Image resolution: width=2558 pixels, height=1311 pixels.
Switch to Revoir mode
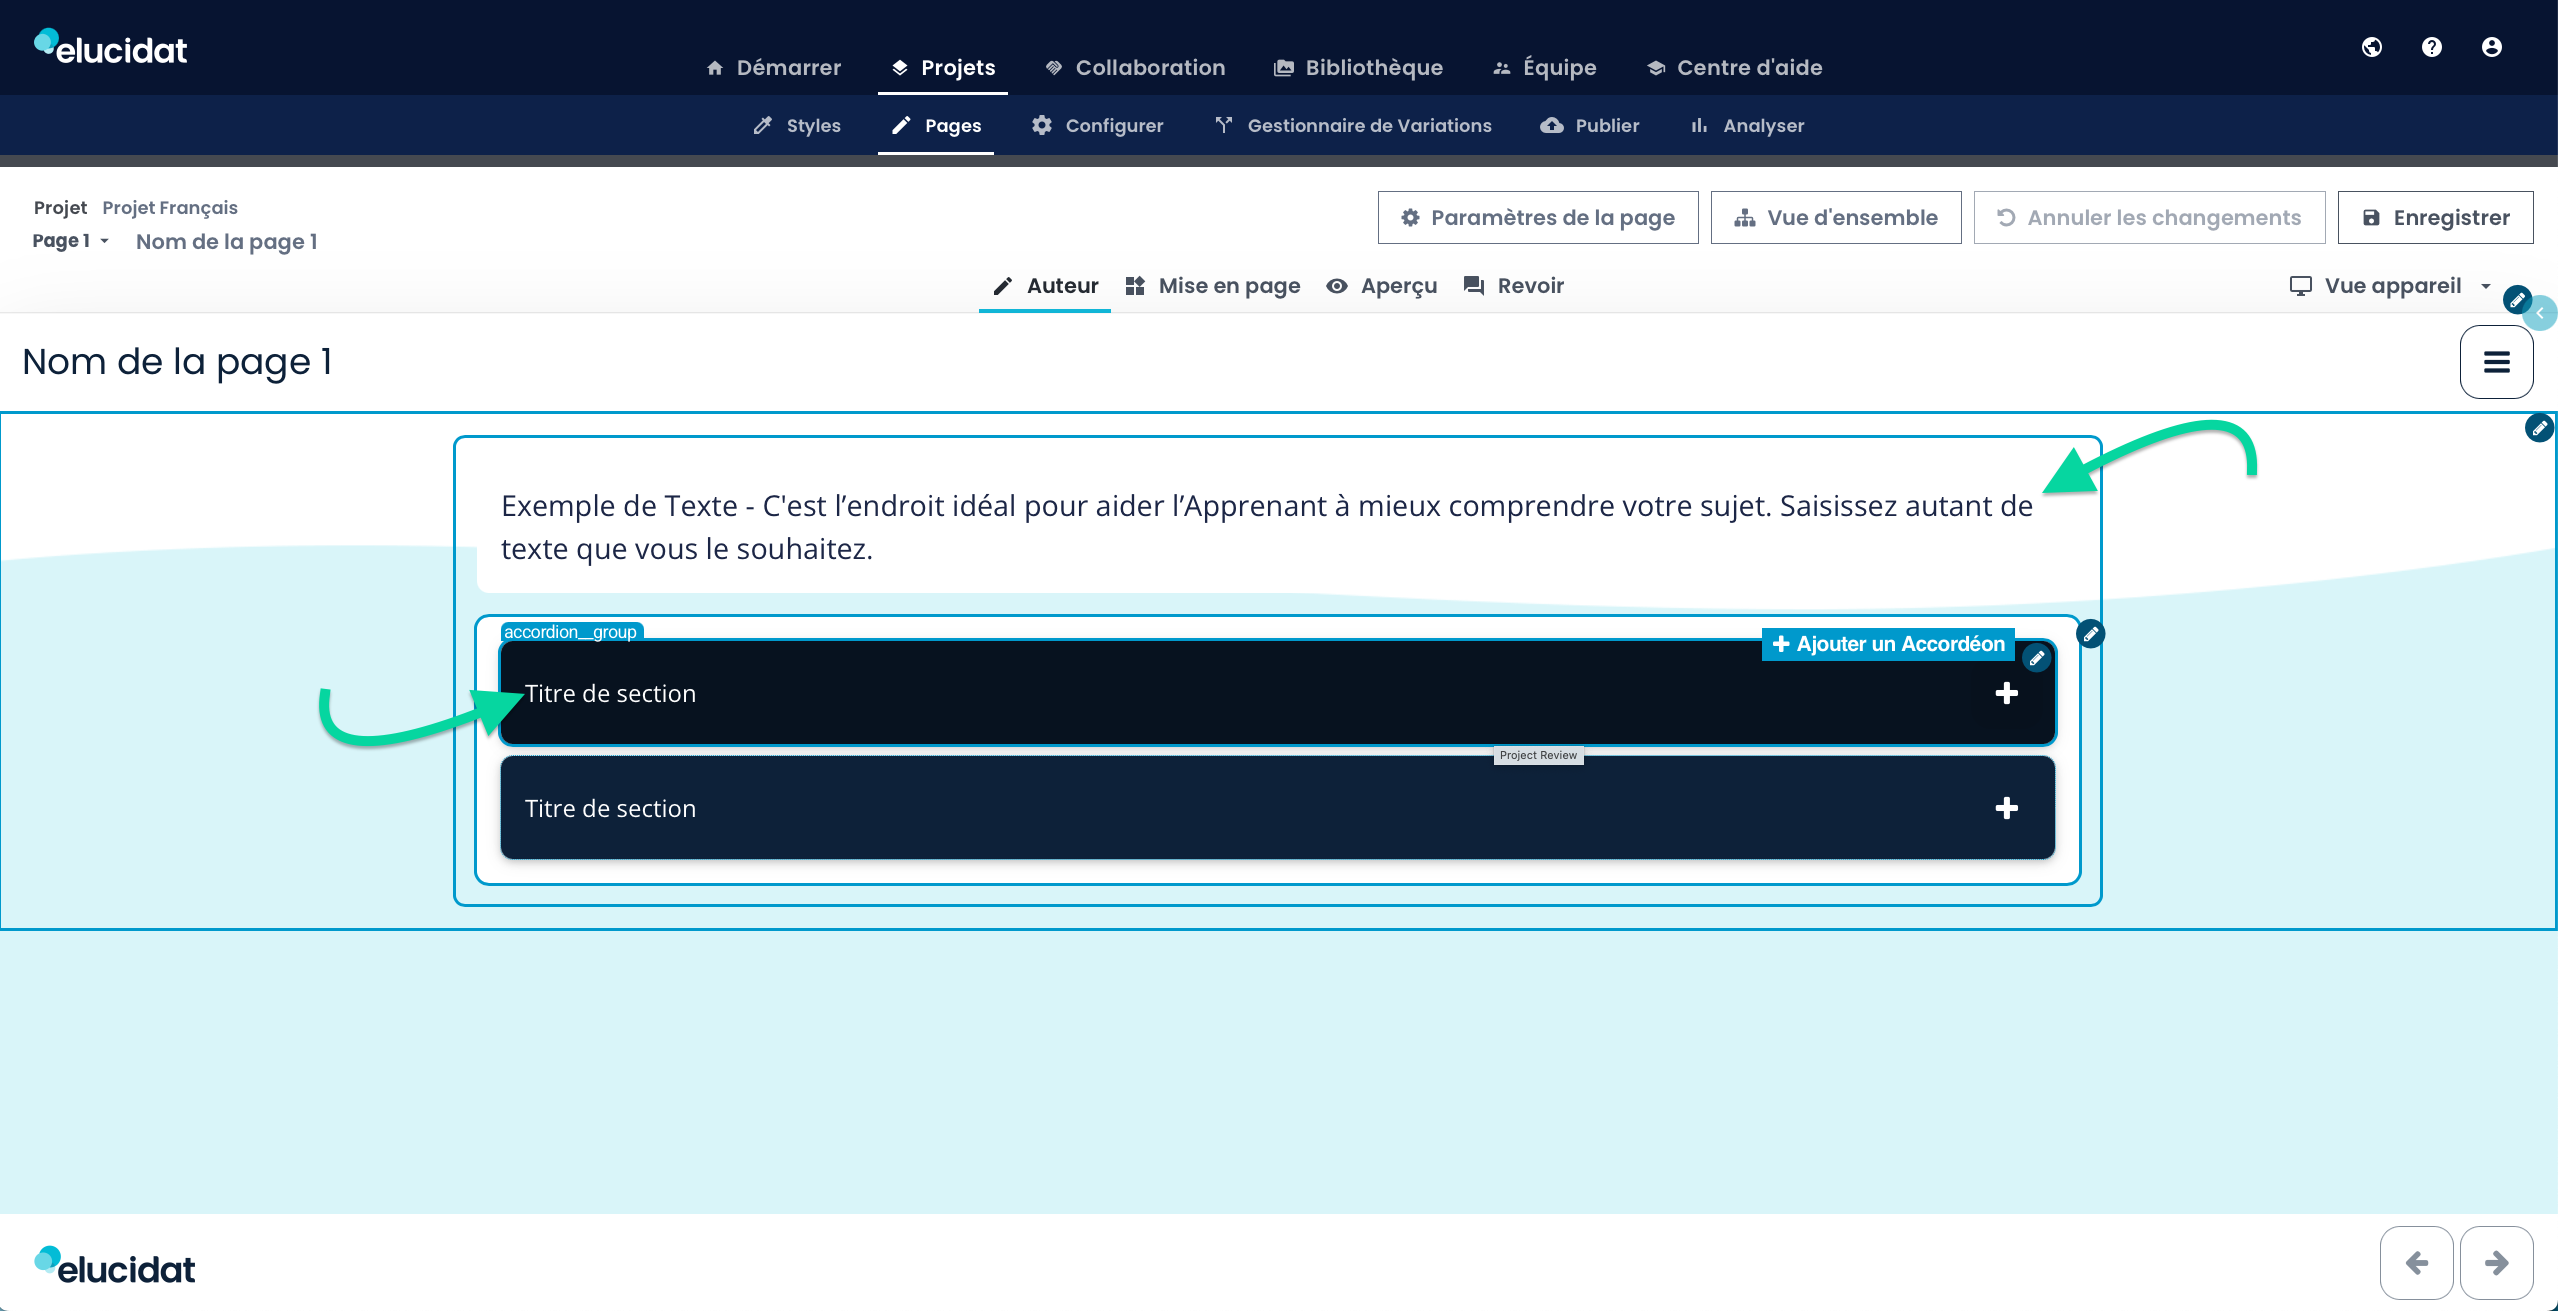coord(1514,286)
